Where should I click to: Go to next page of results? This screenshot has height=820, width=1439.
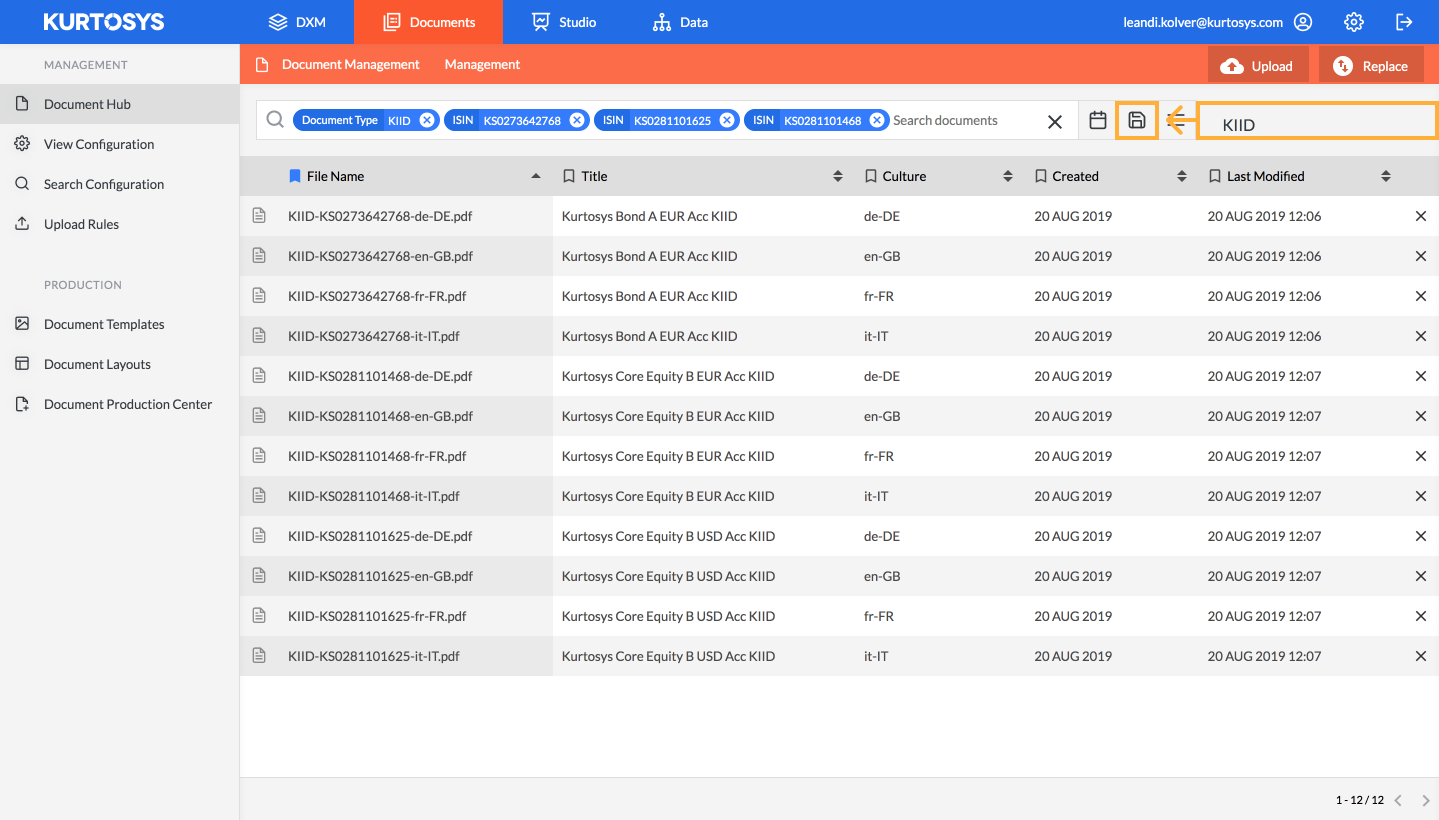(x=1426, y=800)
